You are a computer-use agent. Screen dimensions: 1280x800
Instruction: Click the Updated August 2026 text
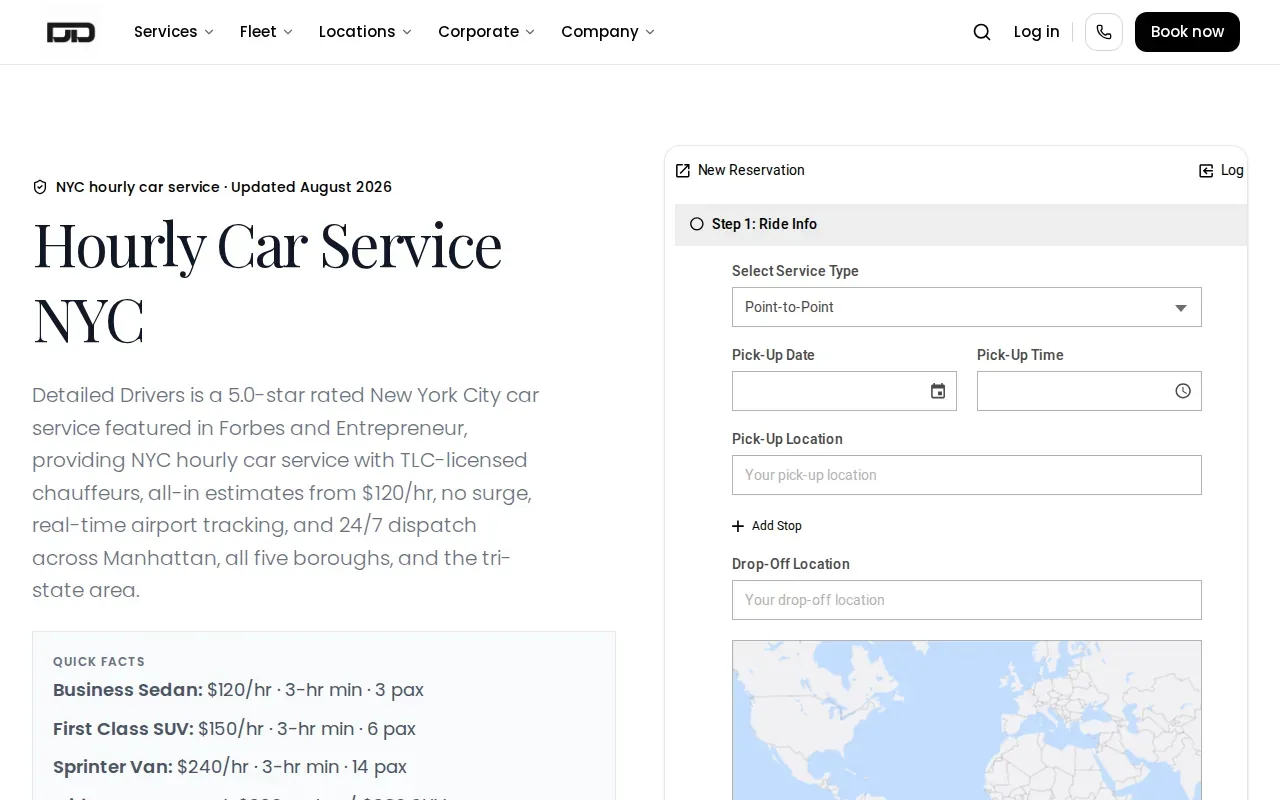click(311, 187)
